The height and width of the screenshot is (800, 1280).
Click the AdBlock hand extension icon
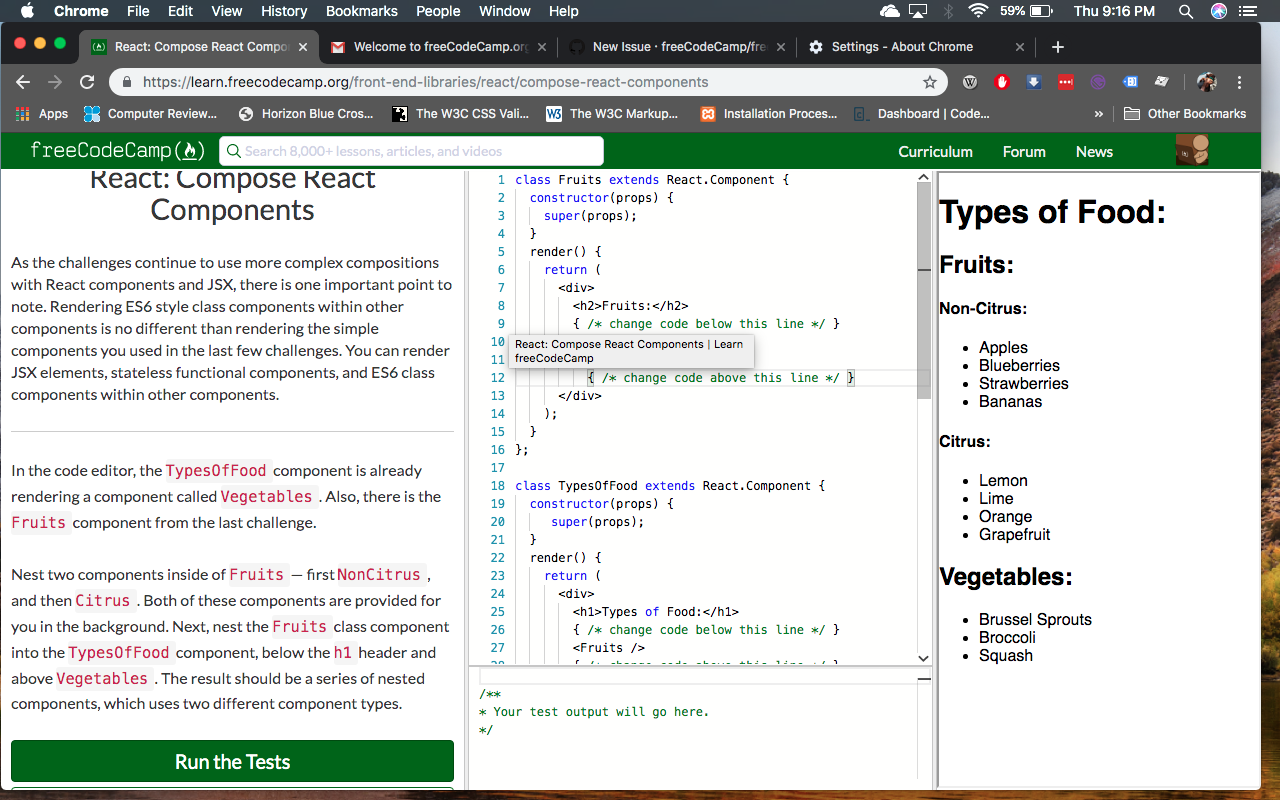pos(1002,82)
